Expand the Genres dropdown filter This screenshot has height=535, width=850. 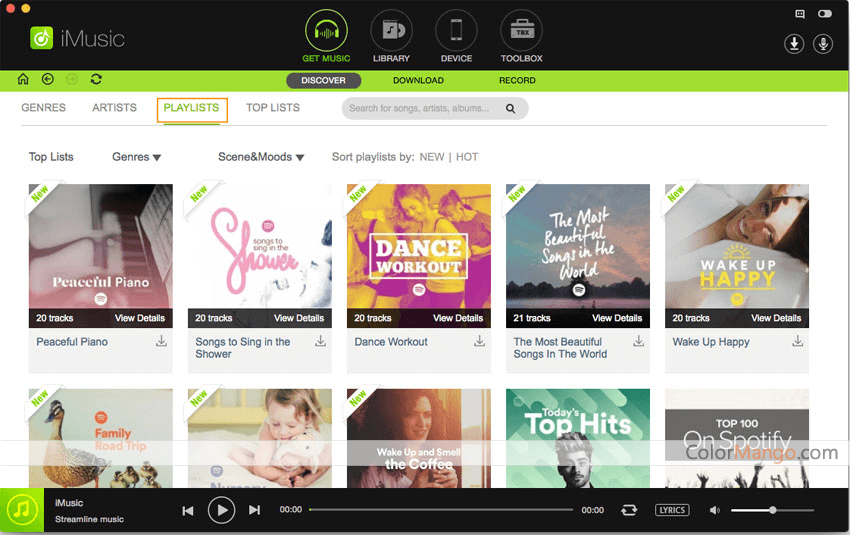136,157
